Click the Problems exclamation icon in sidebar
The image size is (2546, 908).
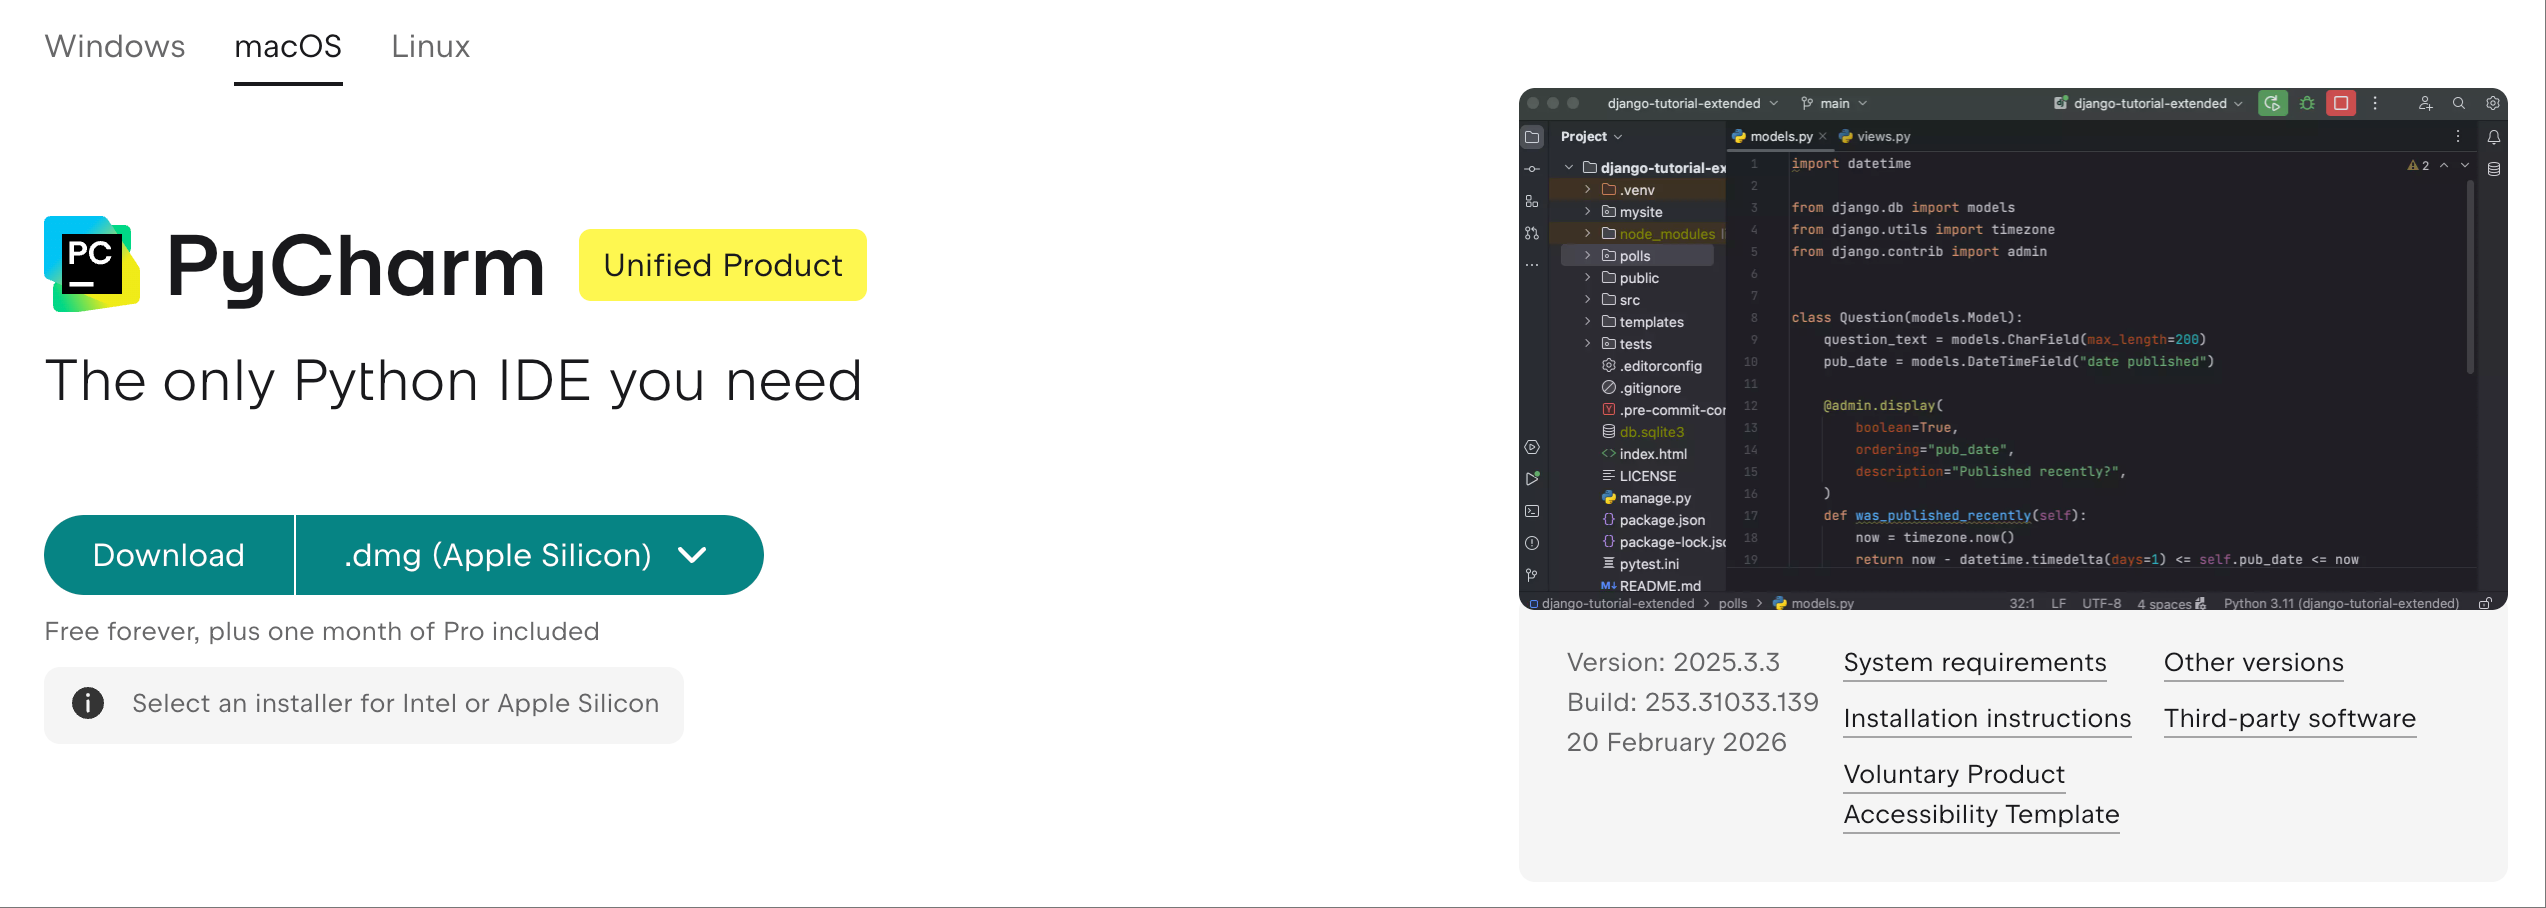pos(1532,543)
